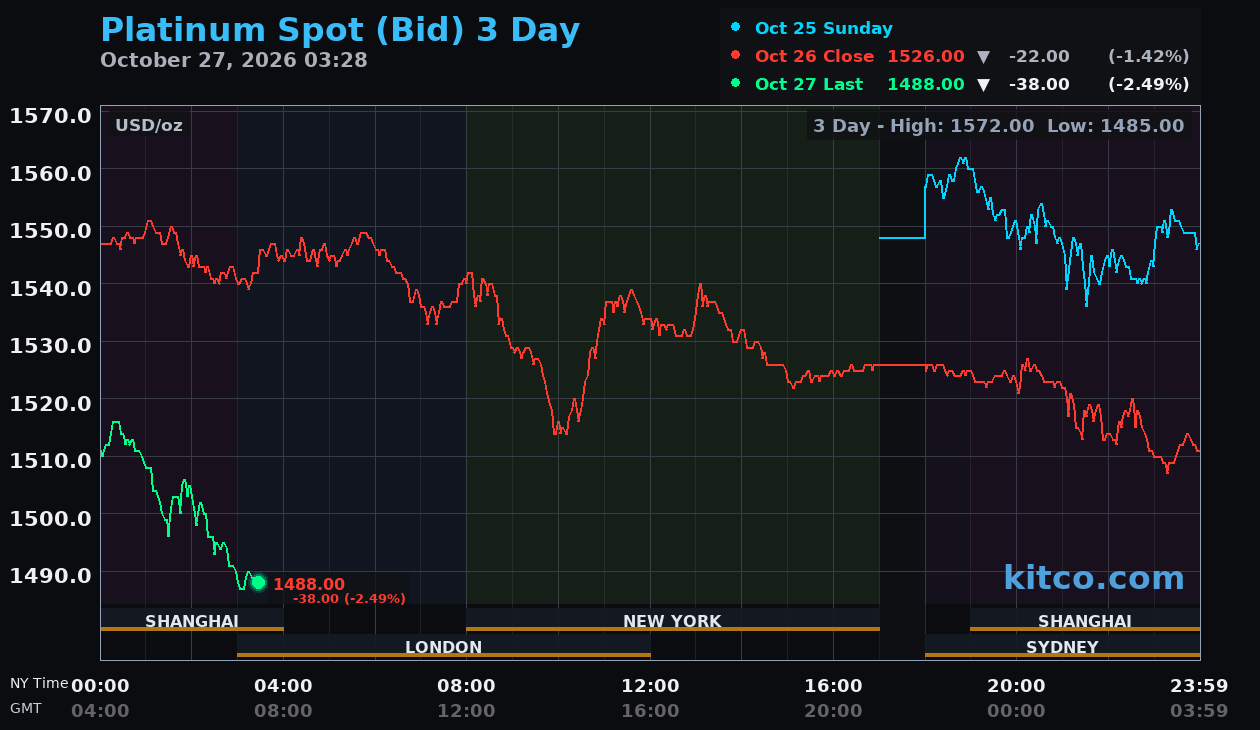Click the LONDON session bar
The width and height of the screenshot is (1260, 730).
444,646
